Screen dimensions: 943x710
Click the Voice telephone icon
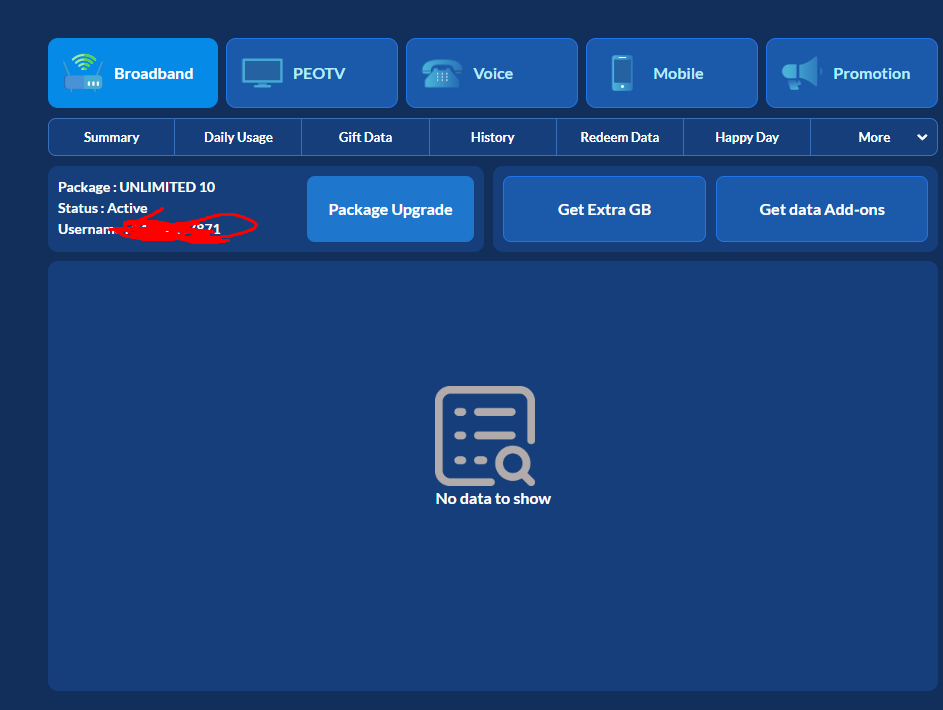[x=441, y=73]
